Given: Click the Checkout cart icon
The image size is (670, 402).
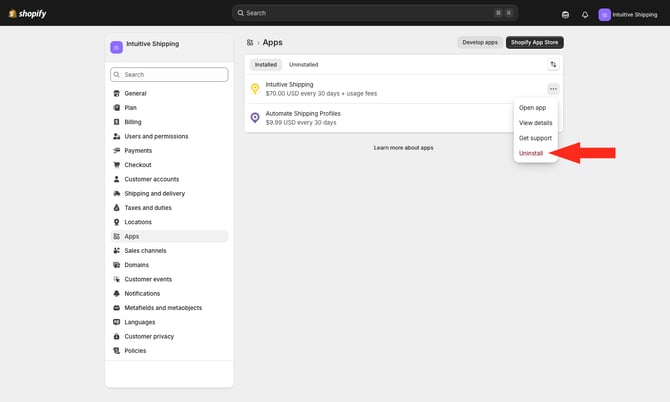Looking at the screenshot, I should click(x=116, y=165).
